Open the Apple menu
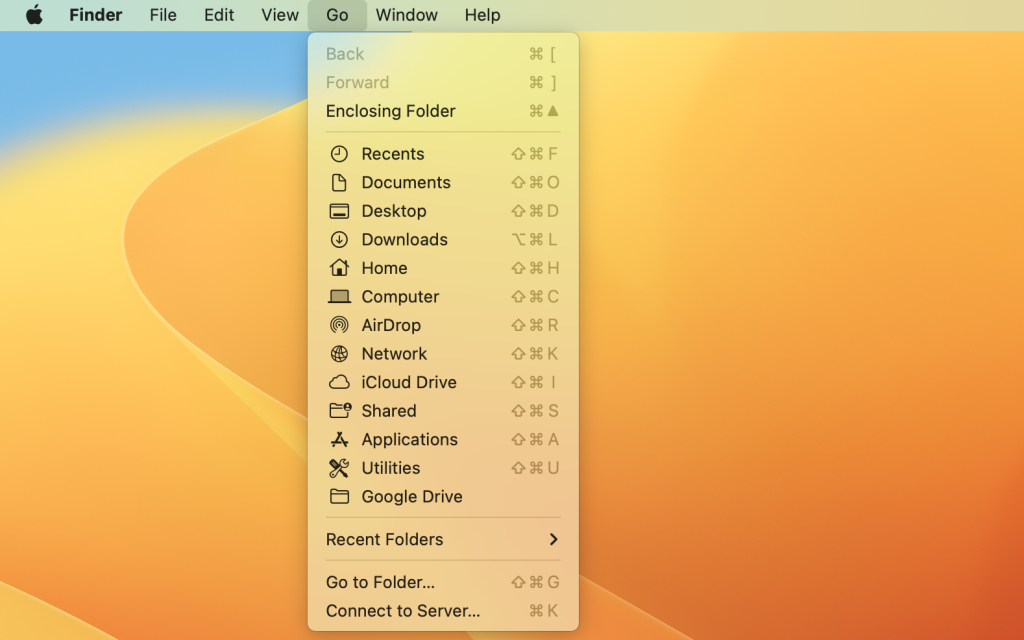This screenshot has height=640, width=1024. [x=34, y=15]
